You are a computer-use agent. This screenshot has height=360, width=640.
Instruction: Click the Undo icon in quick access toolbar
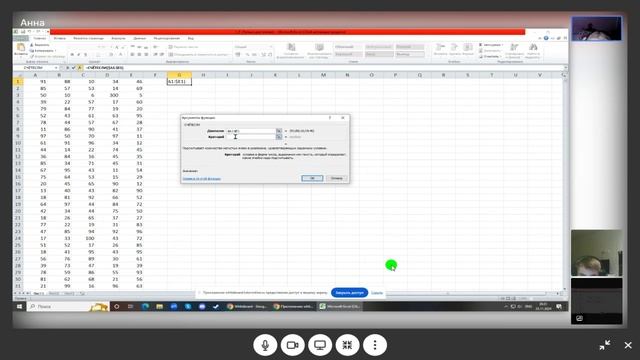coord(30,32)
